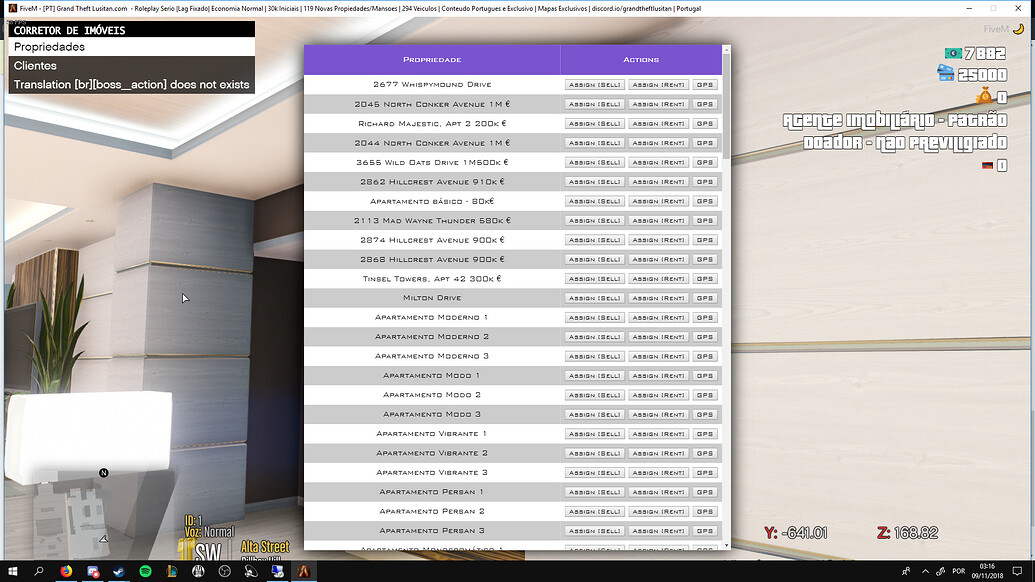Click the '2044 North Conker Avenue 1M €' row name

point(432,143)
